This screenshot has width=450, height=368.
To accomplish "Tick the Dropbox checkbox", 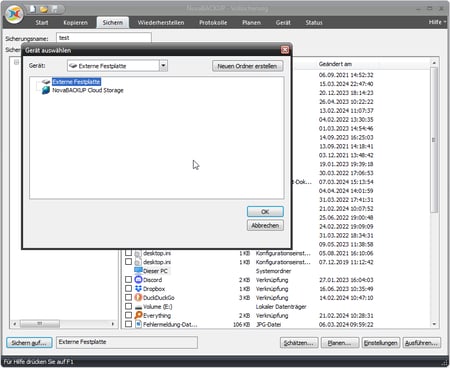I will coord(128,288).
